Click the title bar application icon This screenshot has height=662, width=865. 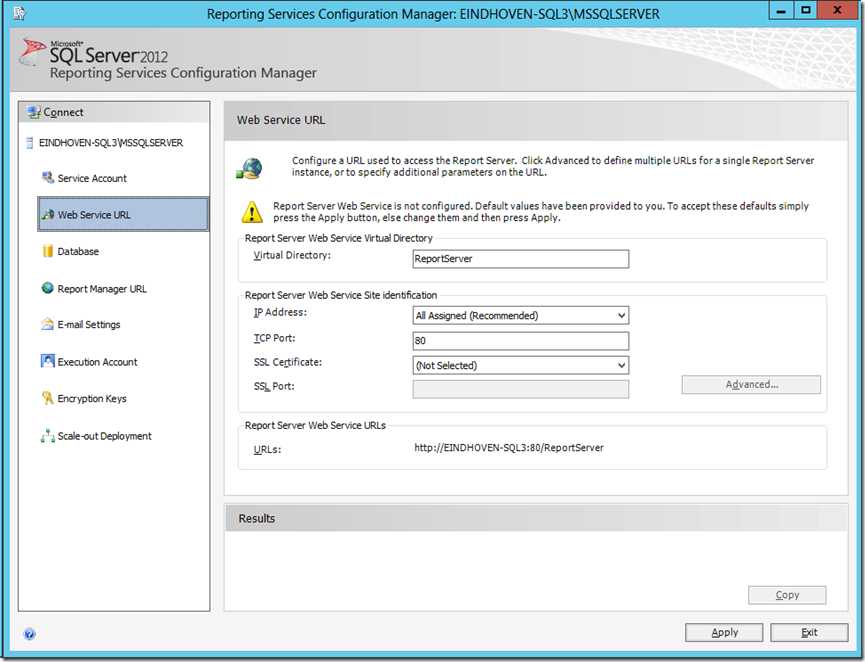click(19, 12)
